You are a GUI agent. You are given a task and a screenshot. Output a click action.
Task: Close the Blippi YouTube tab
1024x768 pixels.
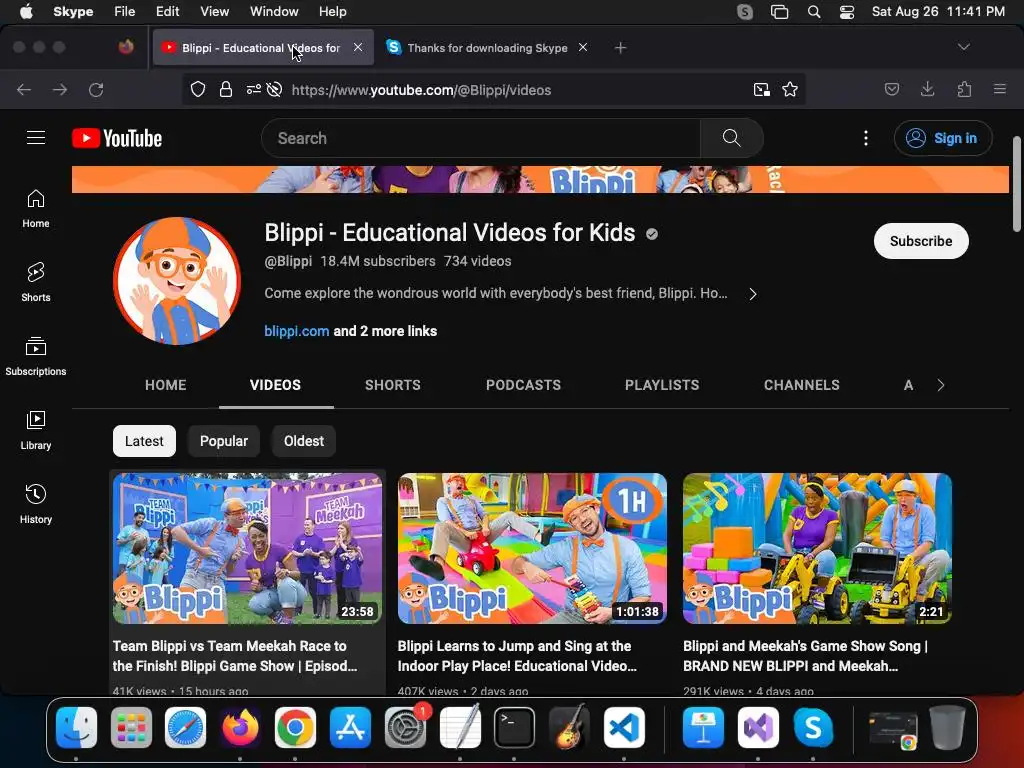tap(358, 47)
